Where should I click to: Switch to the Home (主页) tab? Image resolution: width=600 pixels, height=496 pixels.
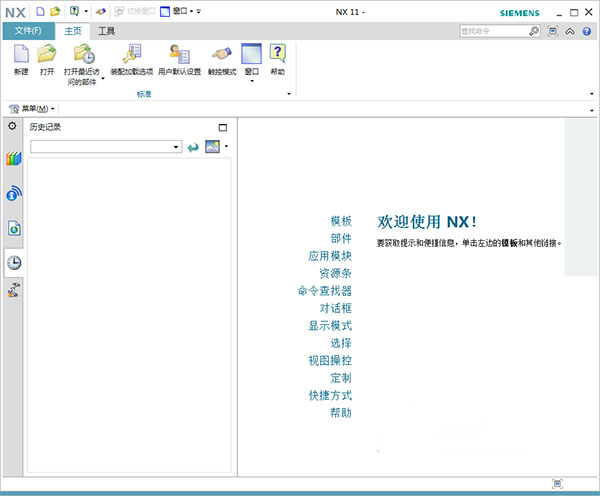pyautogui.click(x=73, y=31)
